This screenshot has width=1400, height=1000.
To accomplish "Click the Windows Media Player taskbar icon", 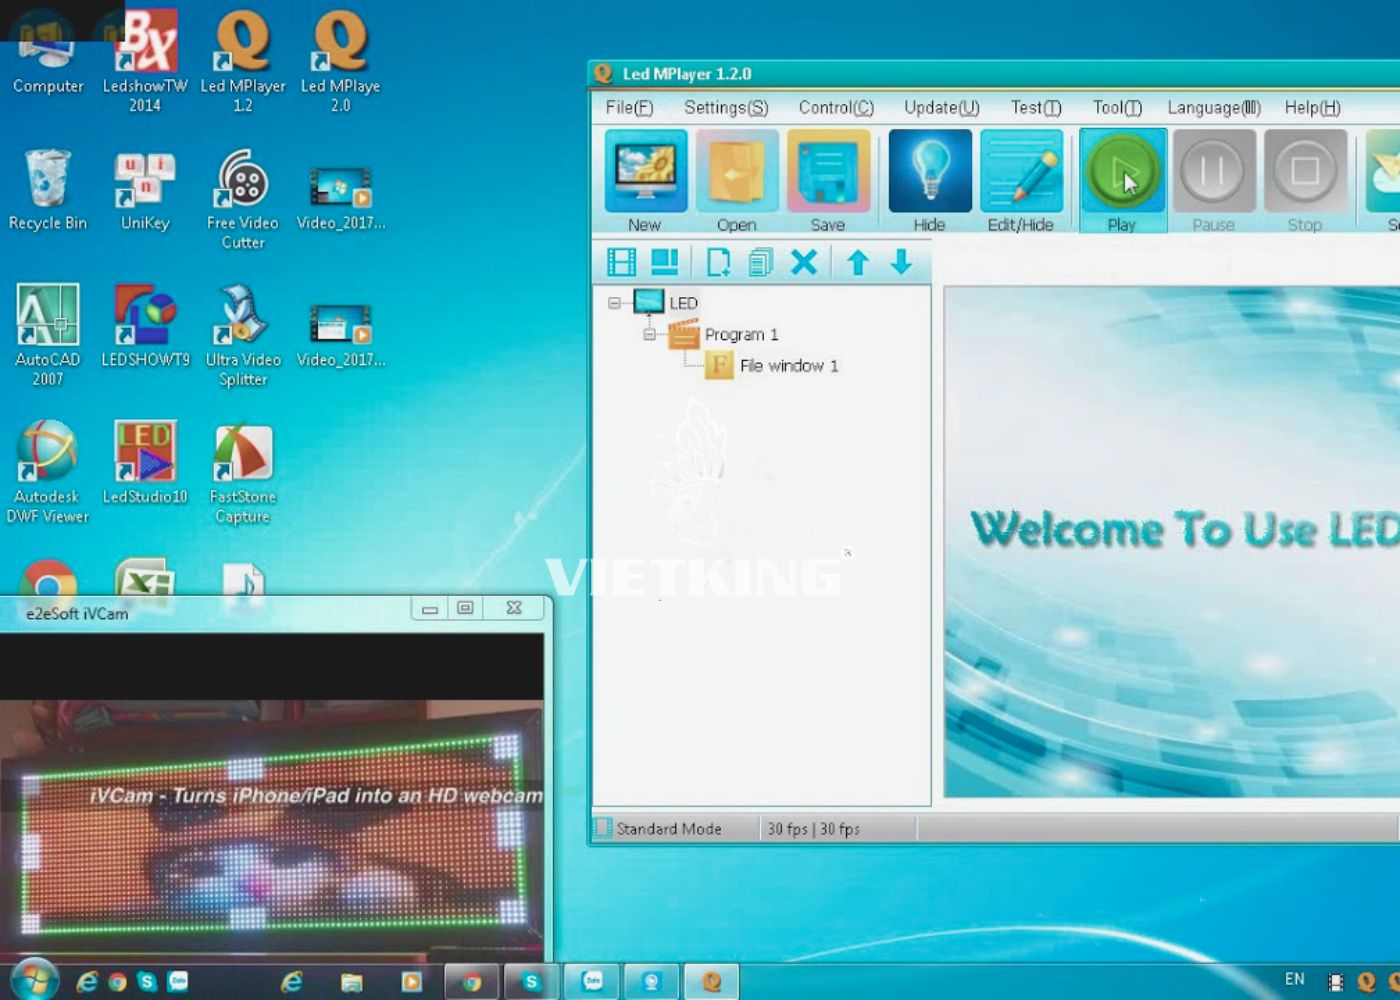I will (411, 982).
